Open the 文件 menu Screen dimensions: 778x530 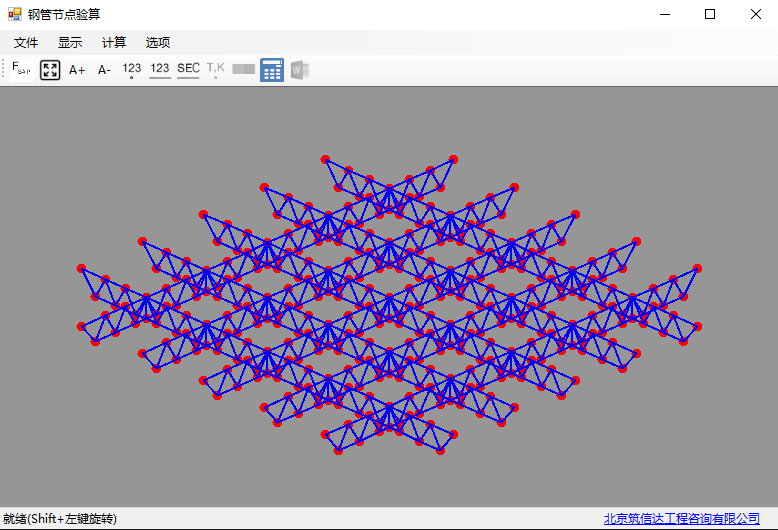pos(26,43)
